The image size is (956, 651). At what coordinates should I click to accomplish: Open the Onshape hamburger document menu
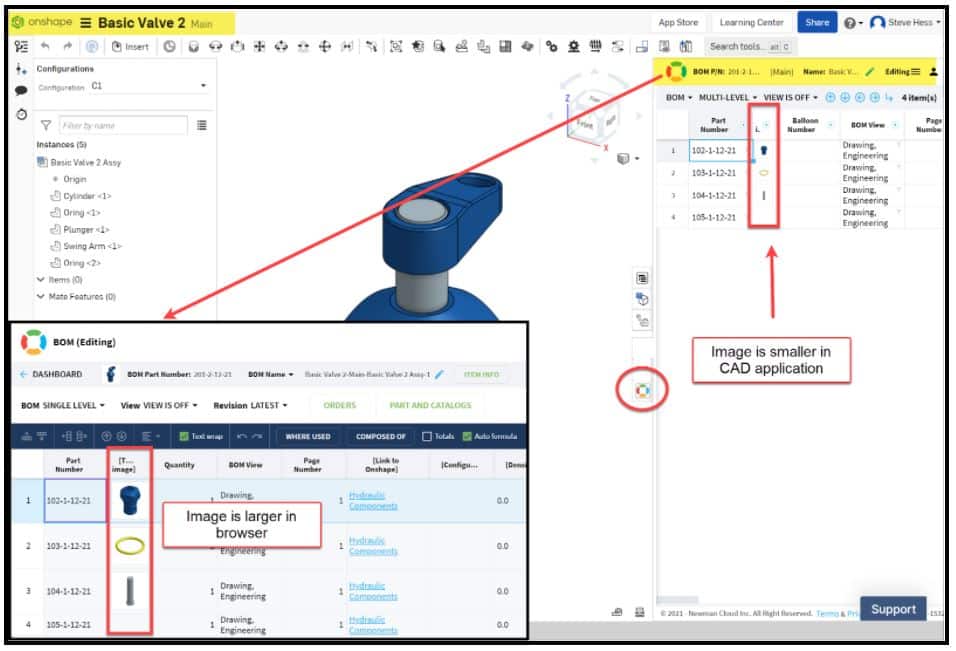tap(86, 23)
